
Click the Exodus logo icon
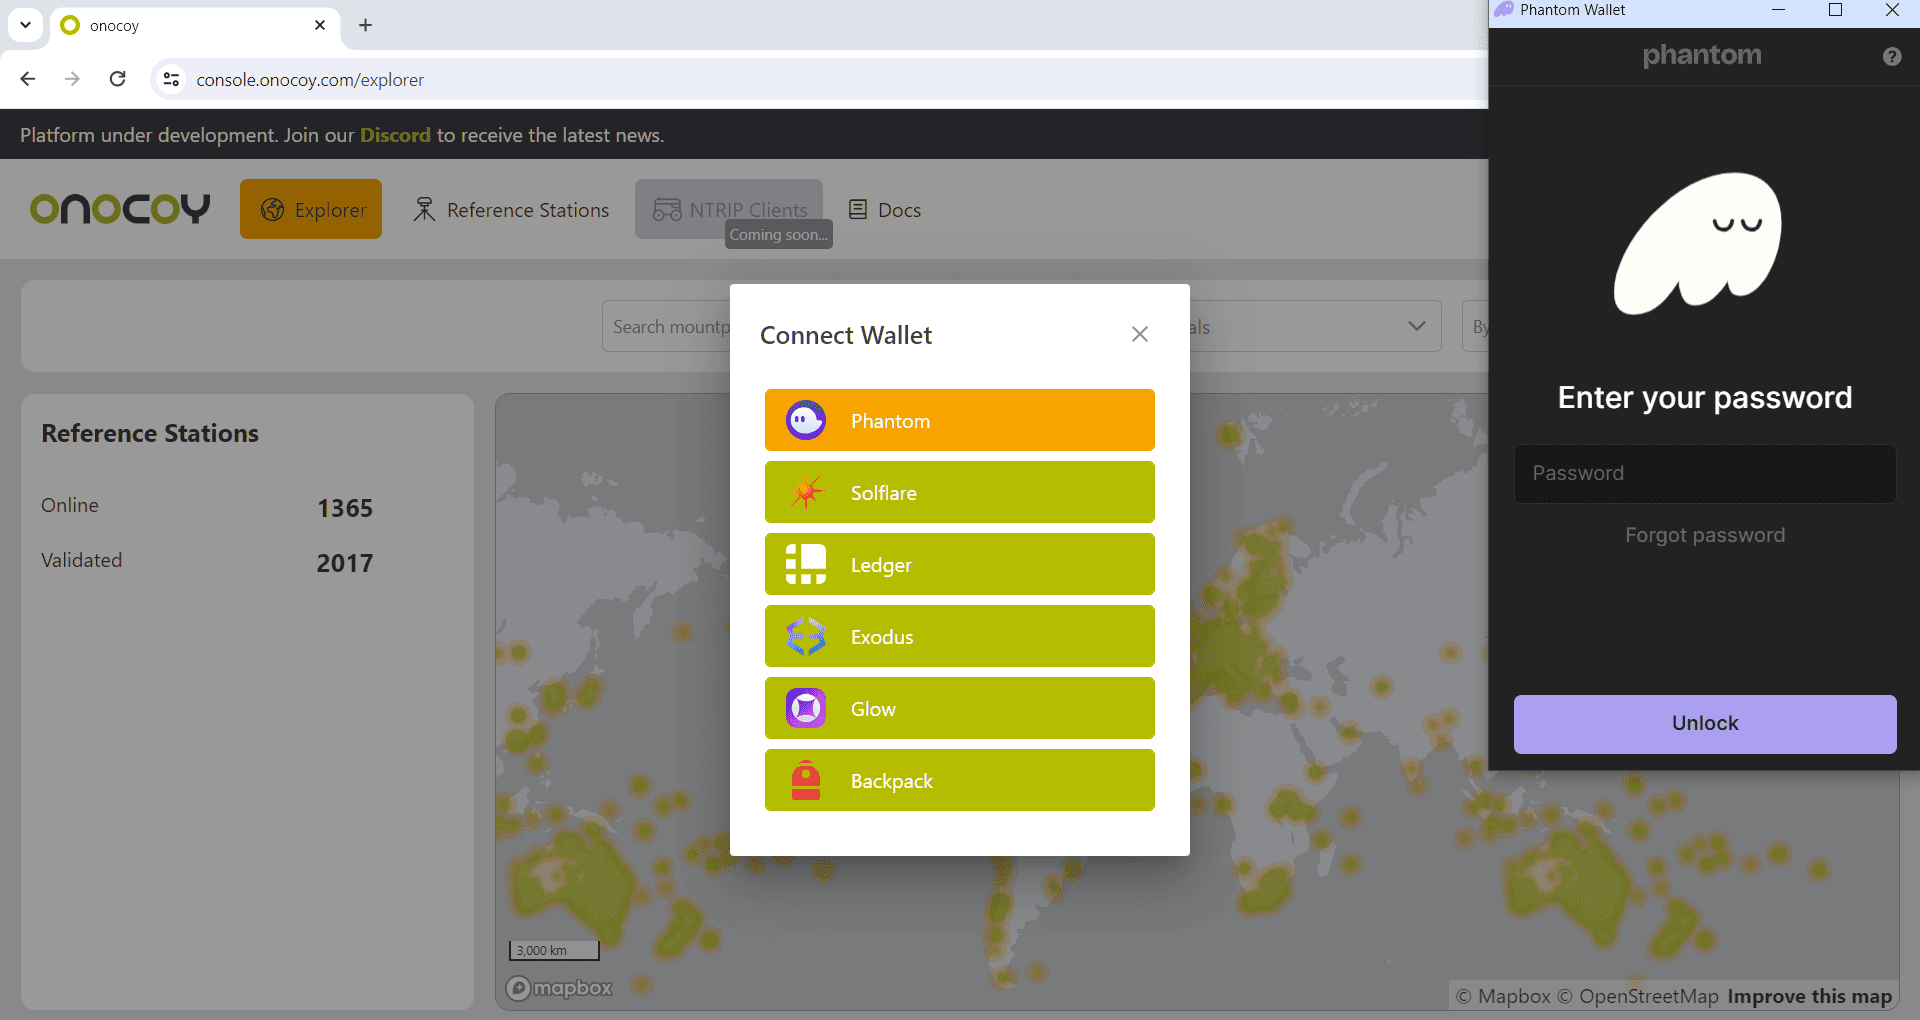(x=806, y=636)
